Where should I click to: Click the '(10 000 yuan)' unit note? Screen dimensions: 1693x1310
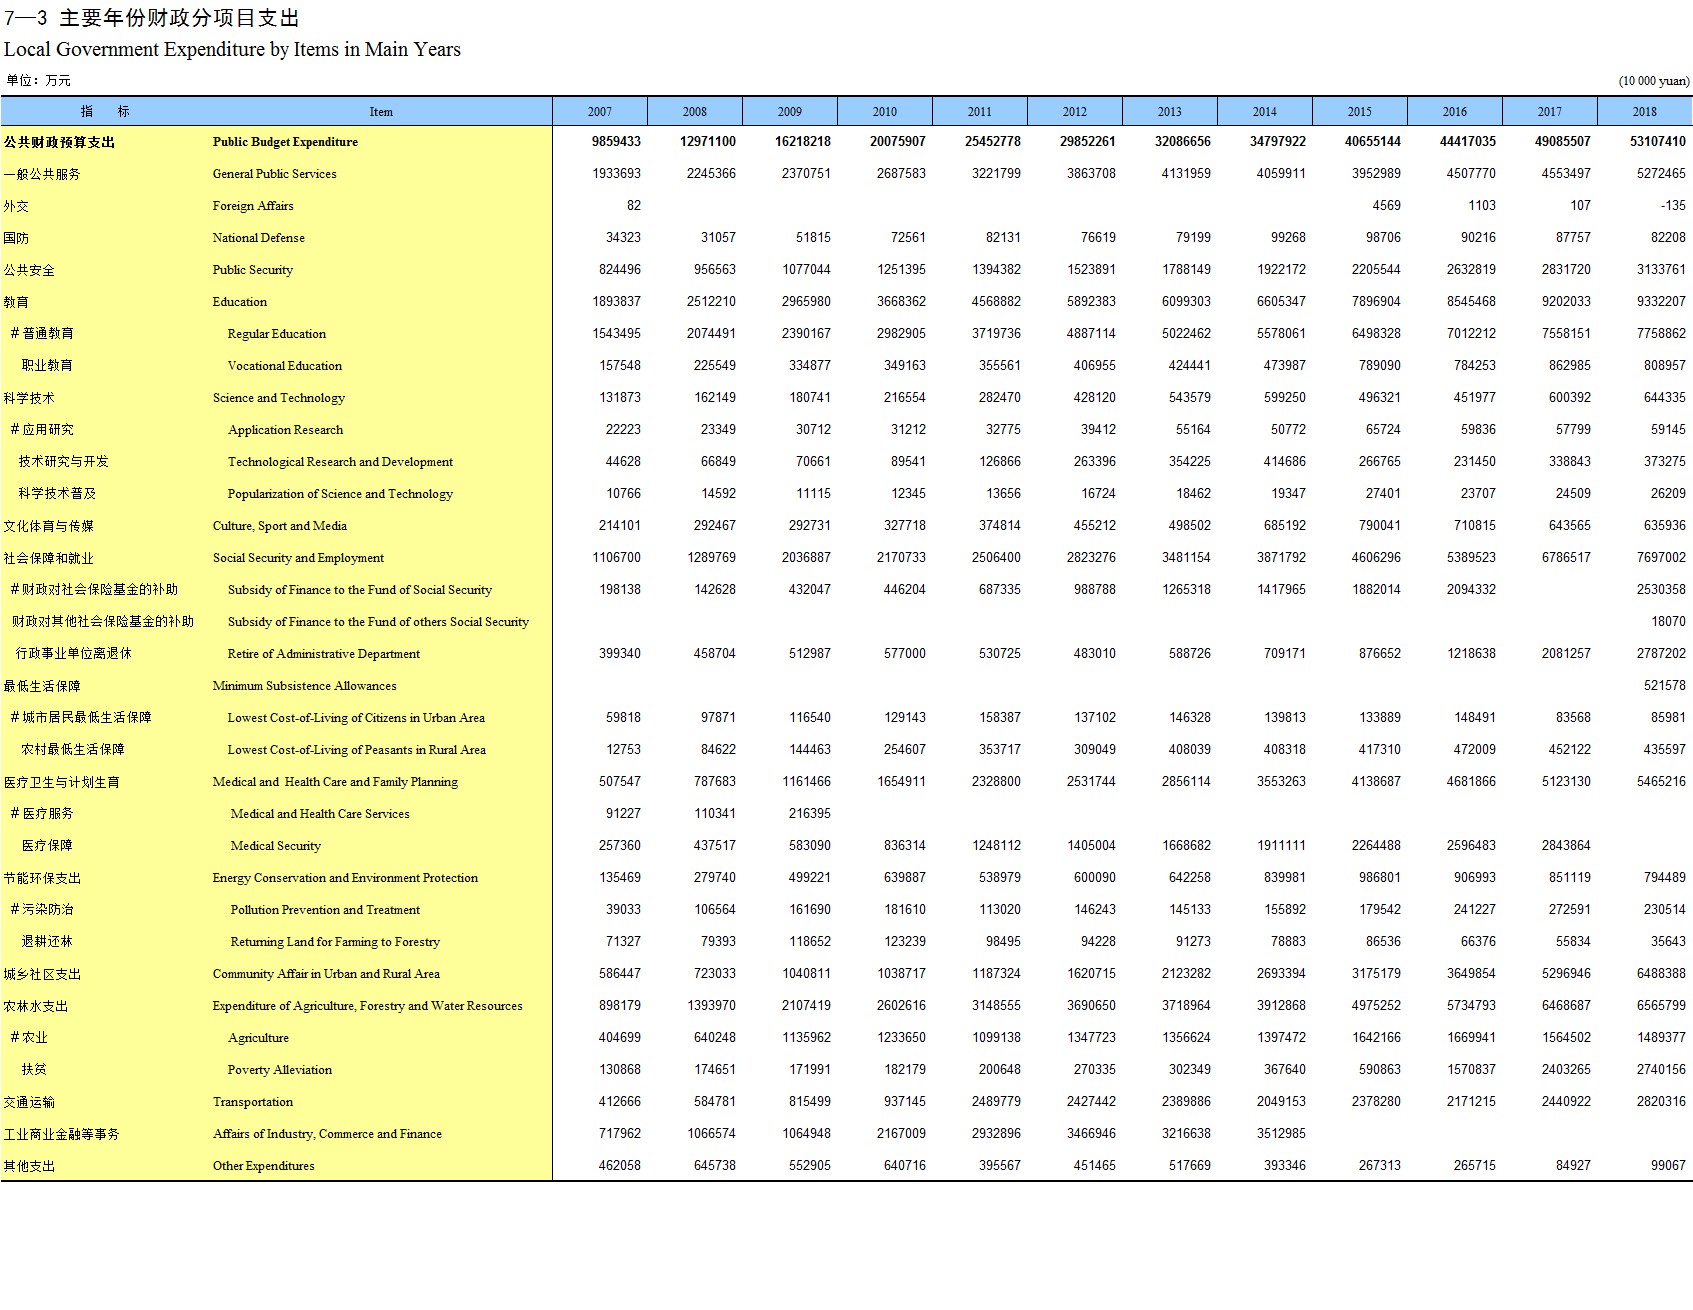coord(1654,81)
